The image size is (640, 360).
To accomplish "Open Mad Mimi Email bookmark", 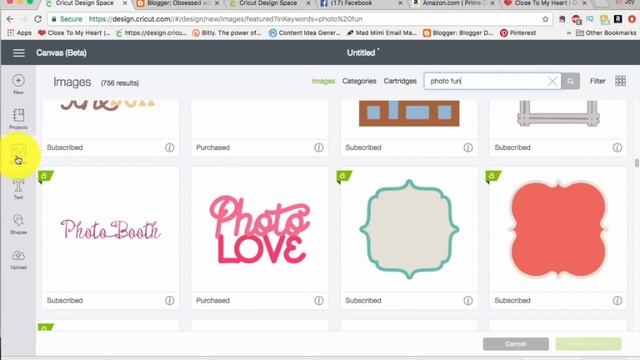I will pos(381,33).
